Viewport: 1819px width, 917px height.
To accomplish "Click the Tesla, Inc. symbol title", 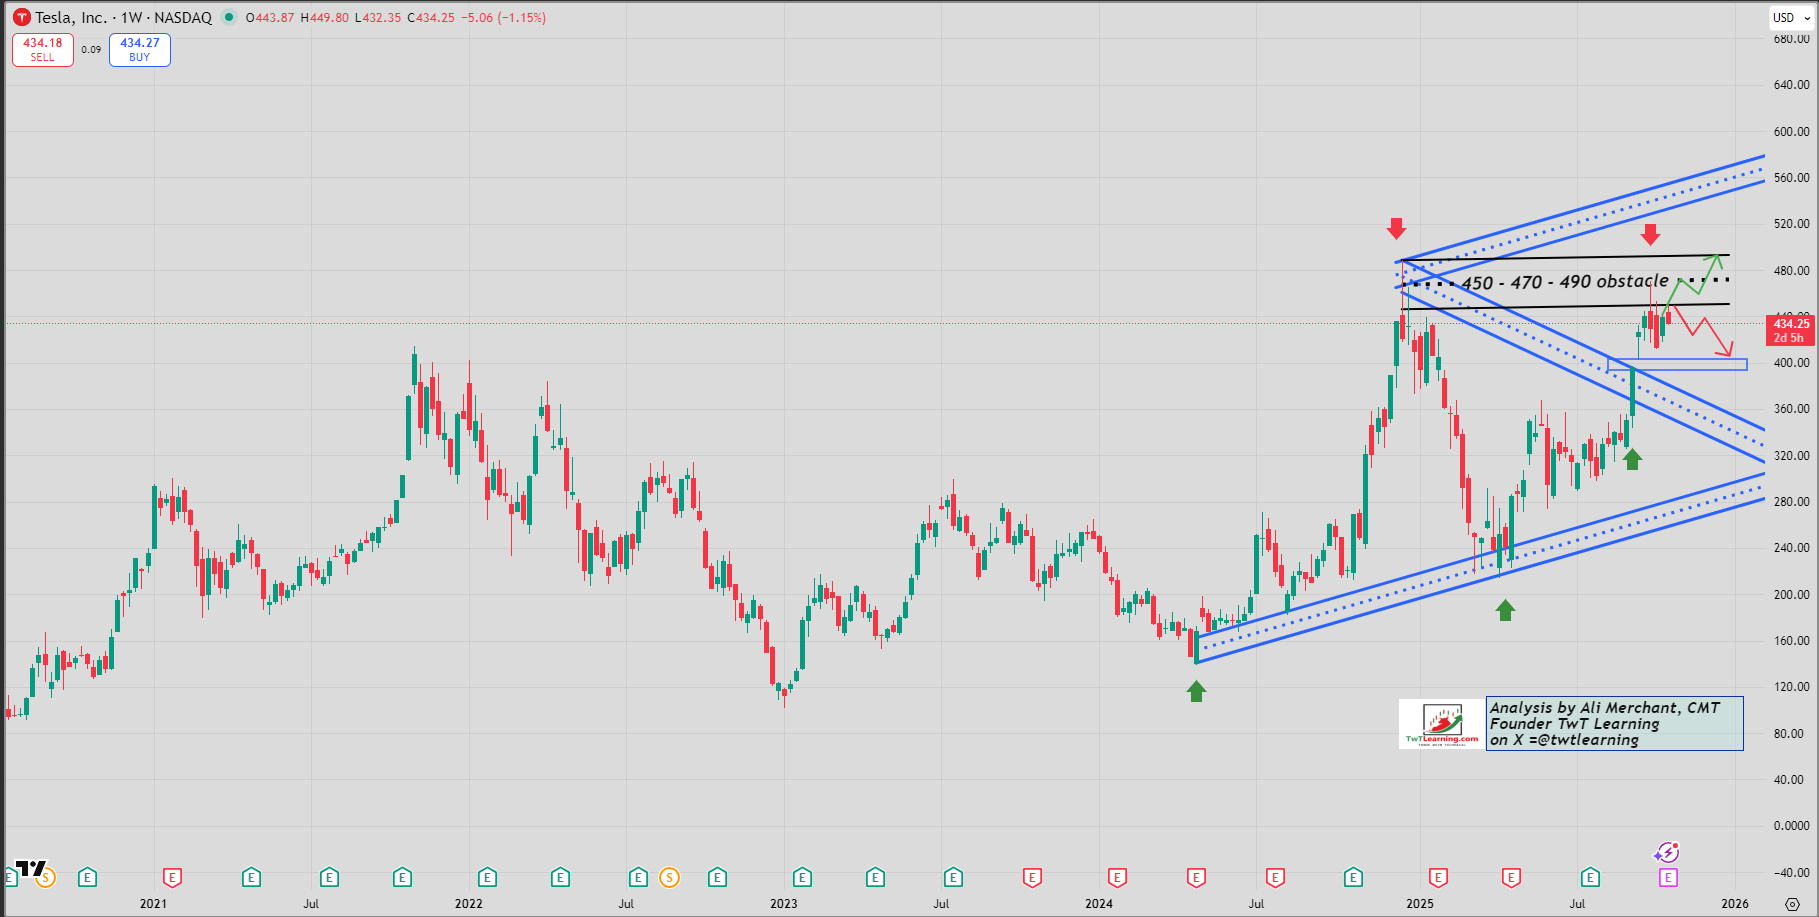I will point(70,17).
